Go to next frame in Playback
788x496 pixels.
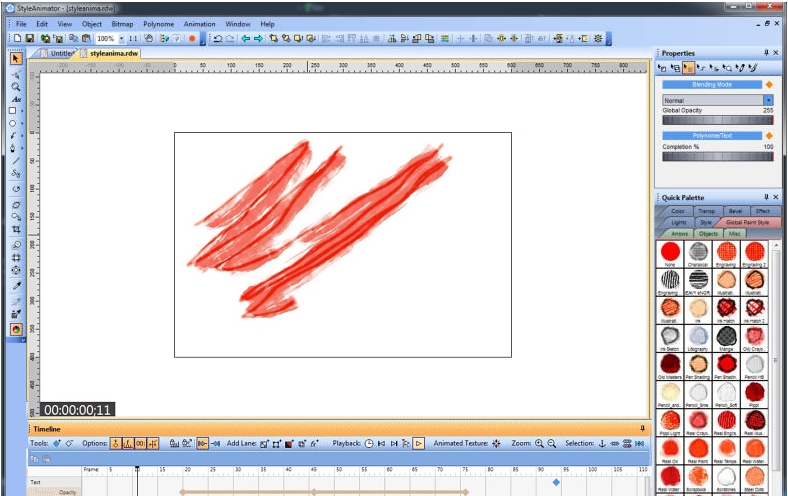394,443
